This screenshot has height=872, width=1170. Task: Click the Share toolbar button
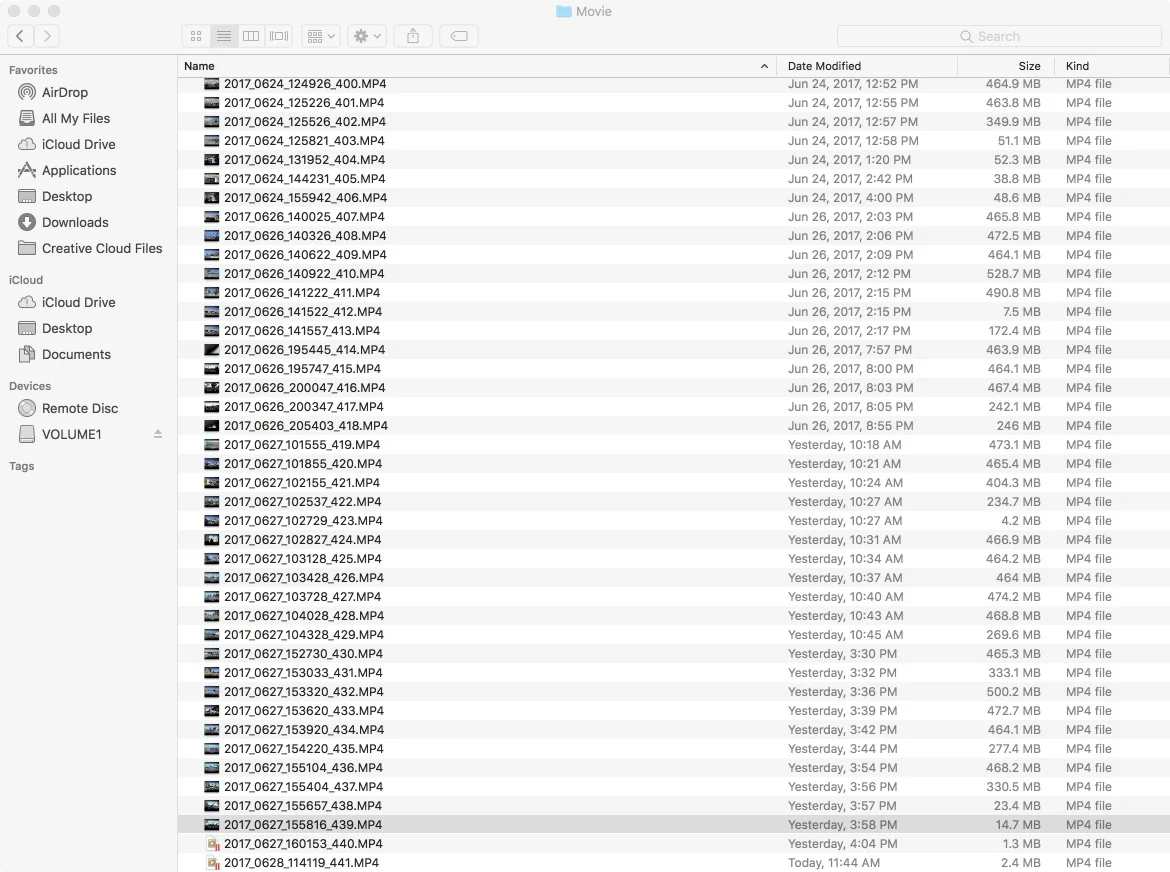coord(413,36)
